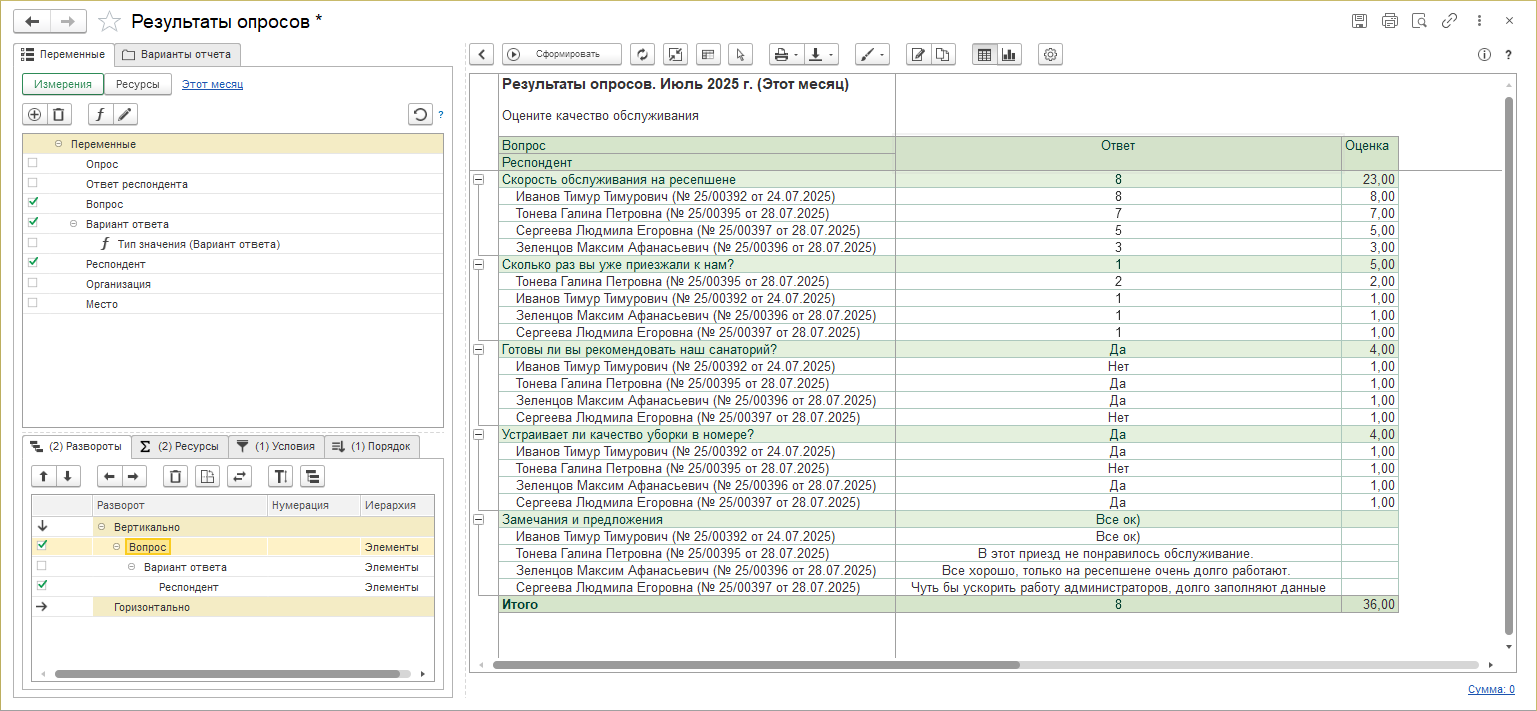
Task: Select the Ресурсы toggle button
Action: [138, 85]
